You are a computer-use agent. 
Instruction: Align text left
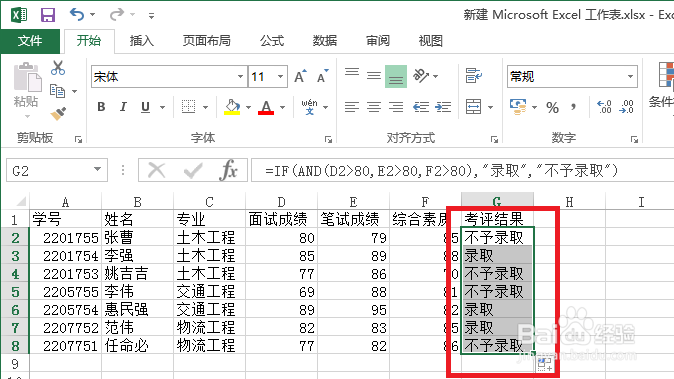pos(352,107)
